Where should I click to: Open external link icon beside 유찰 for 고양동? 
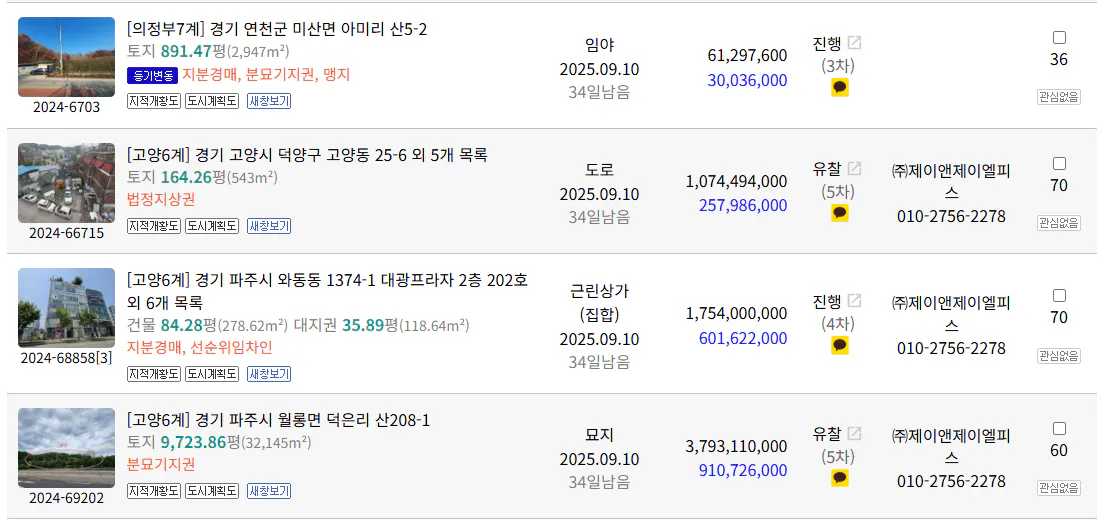[x=854, y=169]
